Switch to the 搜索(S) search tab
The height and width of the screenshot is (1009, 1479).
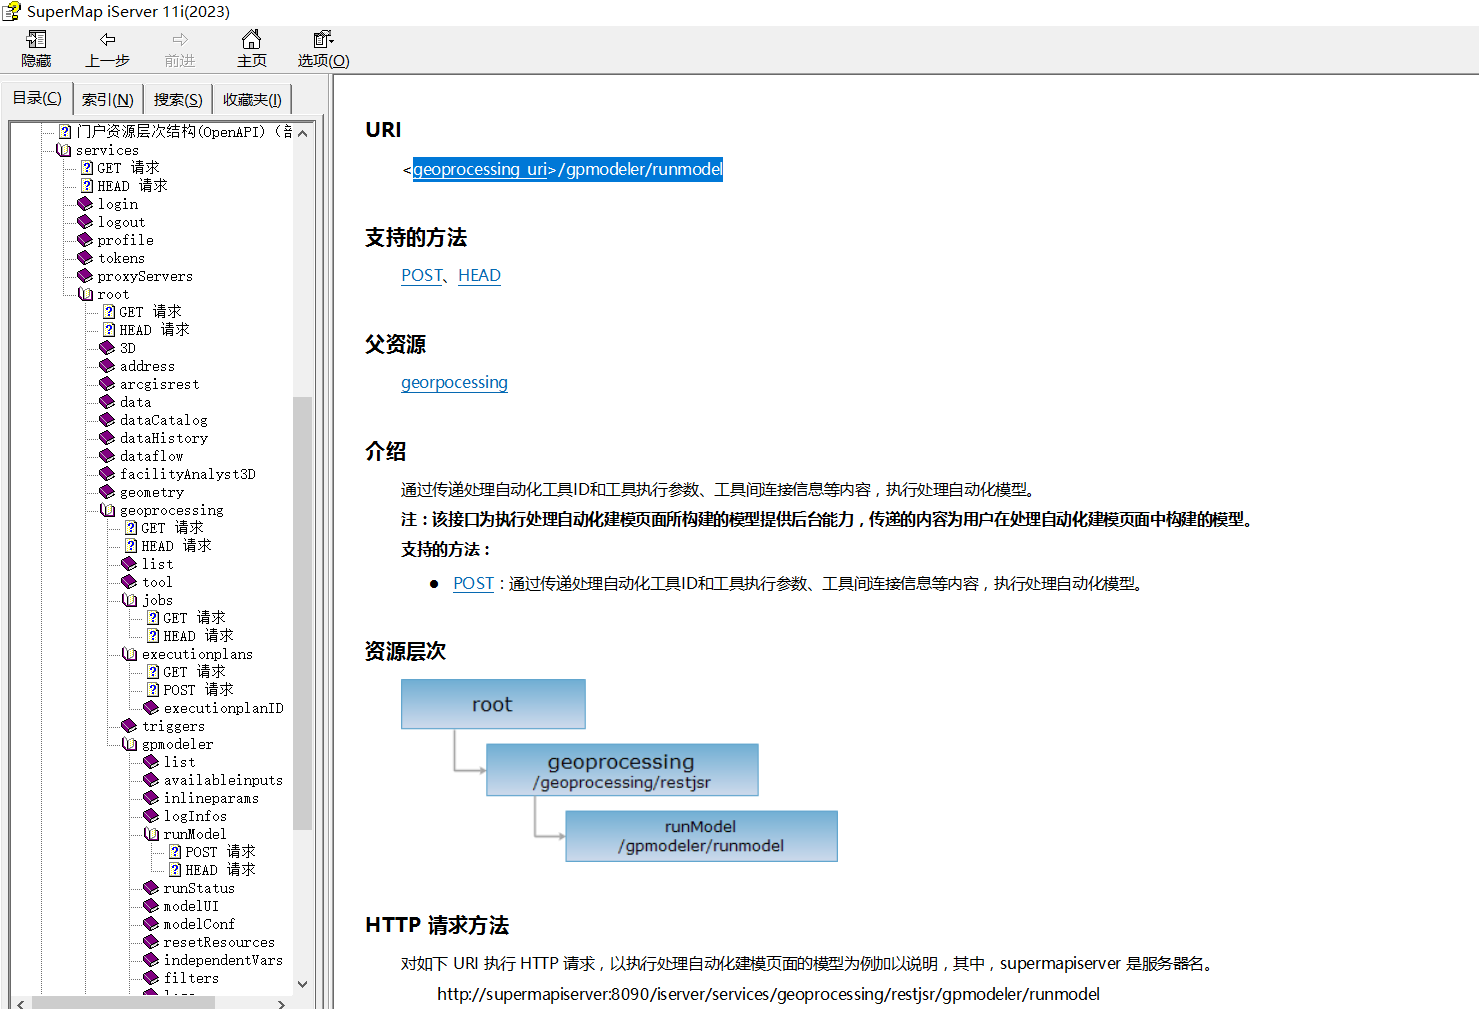coord(178,100)
